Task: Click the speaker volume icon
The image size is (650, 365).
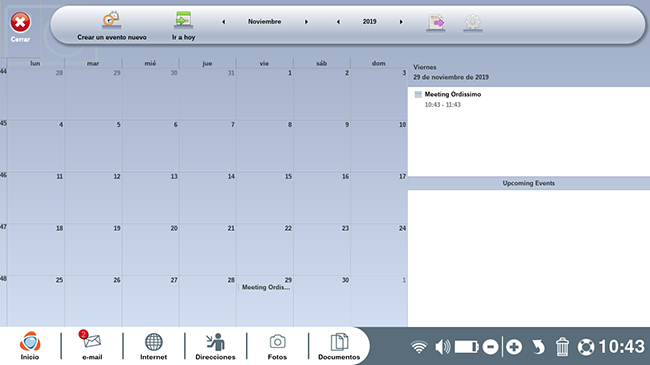Action: 443,347
